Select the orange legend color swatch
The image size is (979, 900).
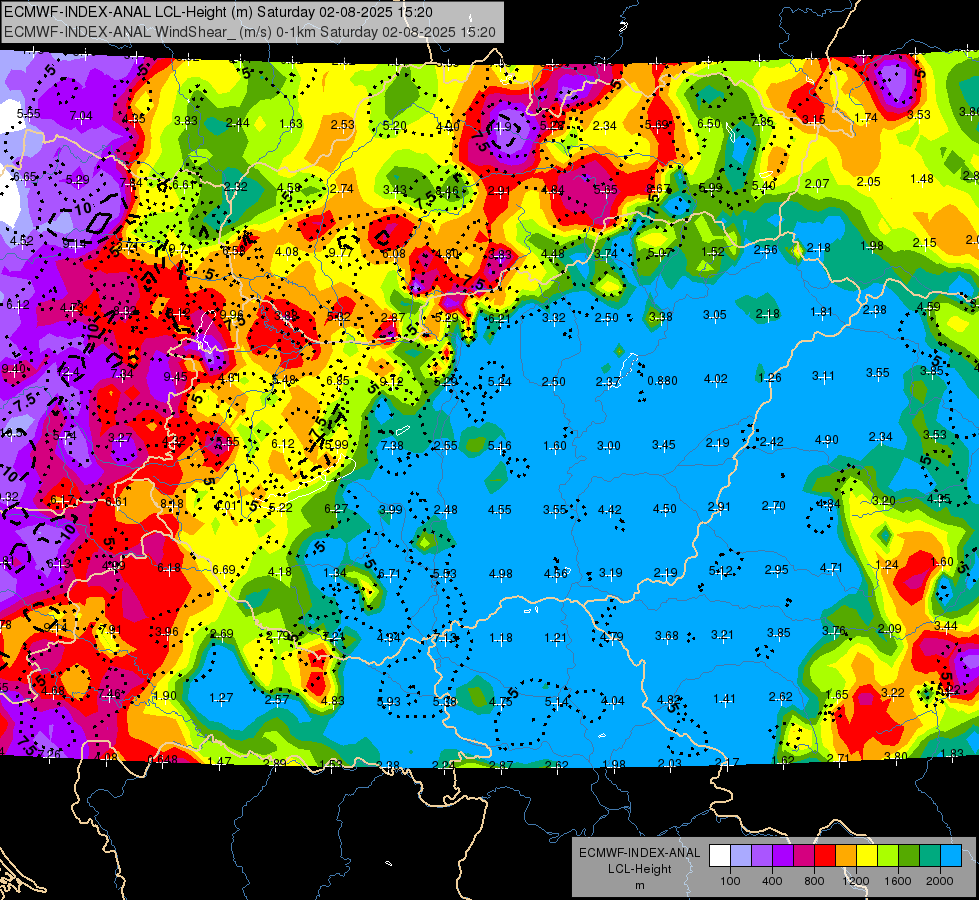[x=846, y=856]
